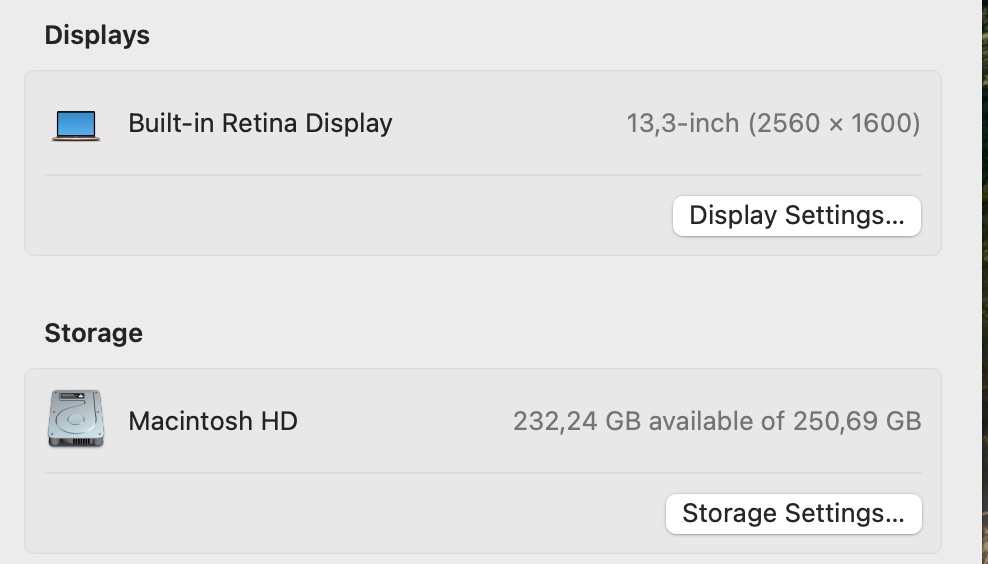Select the Macintosh HD label
Image resolution: width=988 pixels, height=564 pixels.
point(213,421)
